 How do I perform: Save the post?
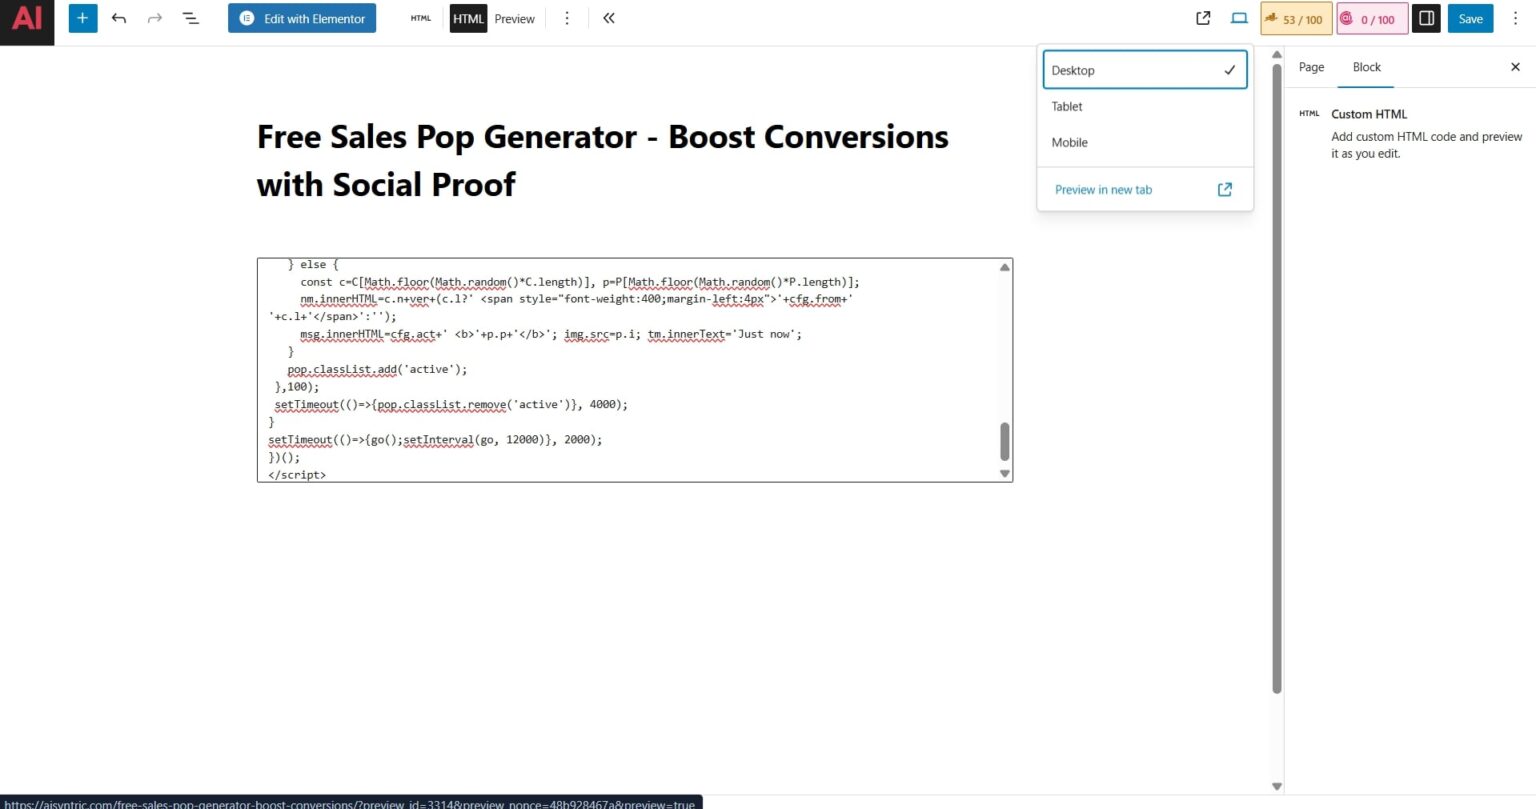point(1470,18)
